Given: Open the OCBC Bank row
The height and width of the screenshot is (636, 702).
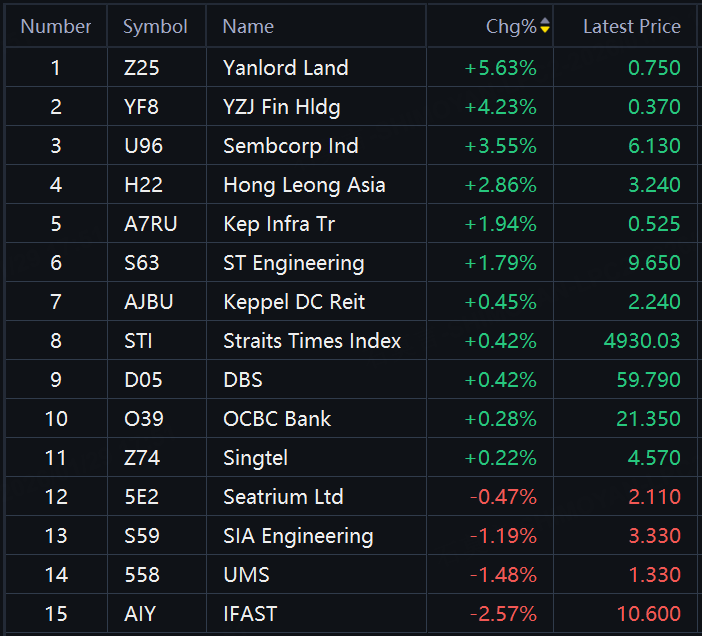Looking at the screenshot, I should (277, 419).
